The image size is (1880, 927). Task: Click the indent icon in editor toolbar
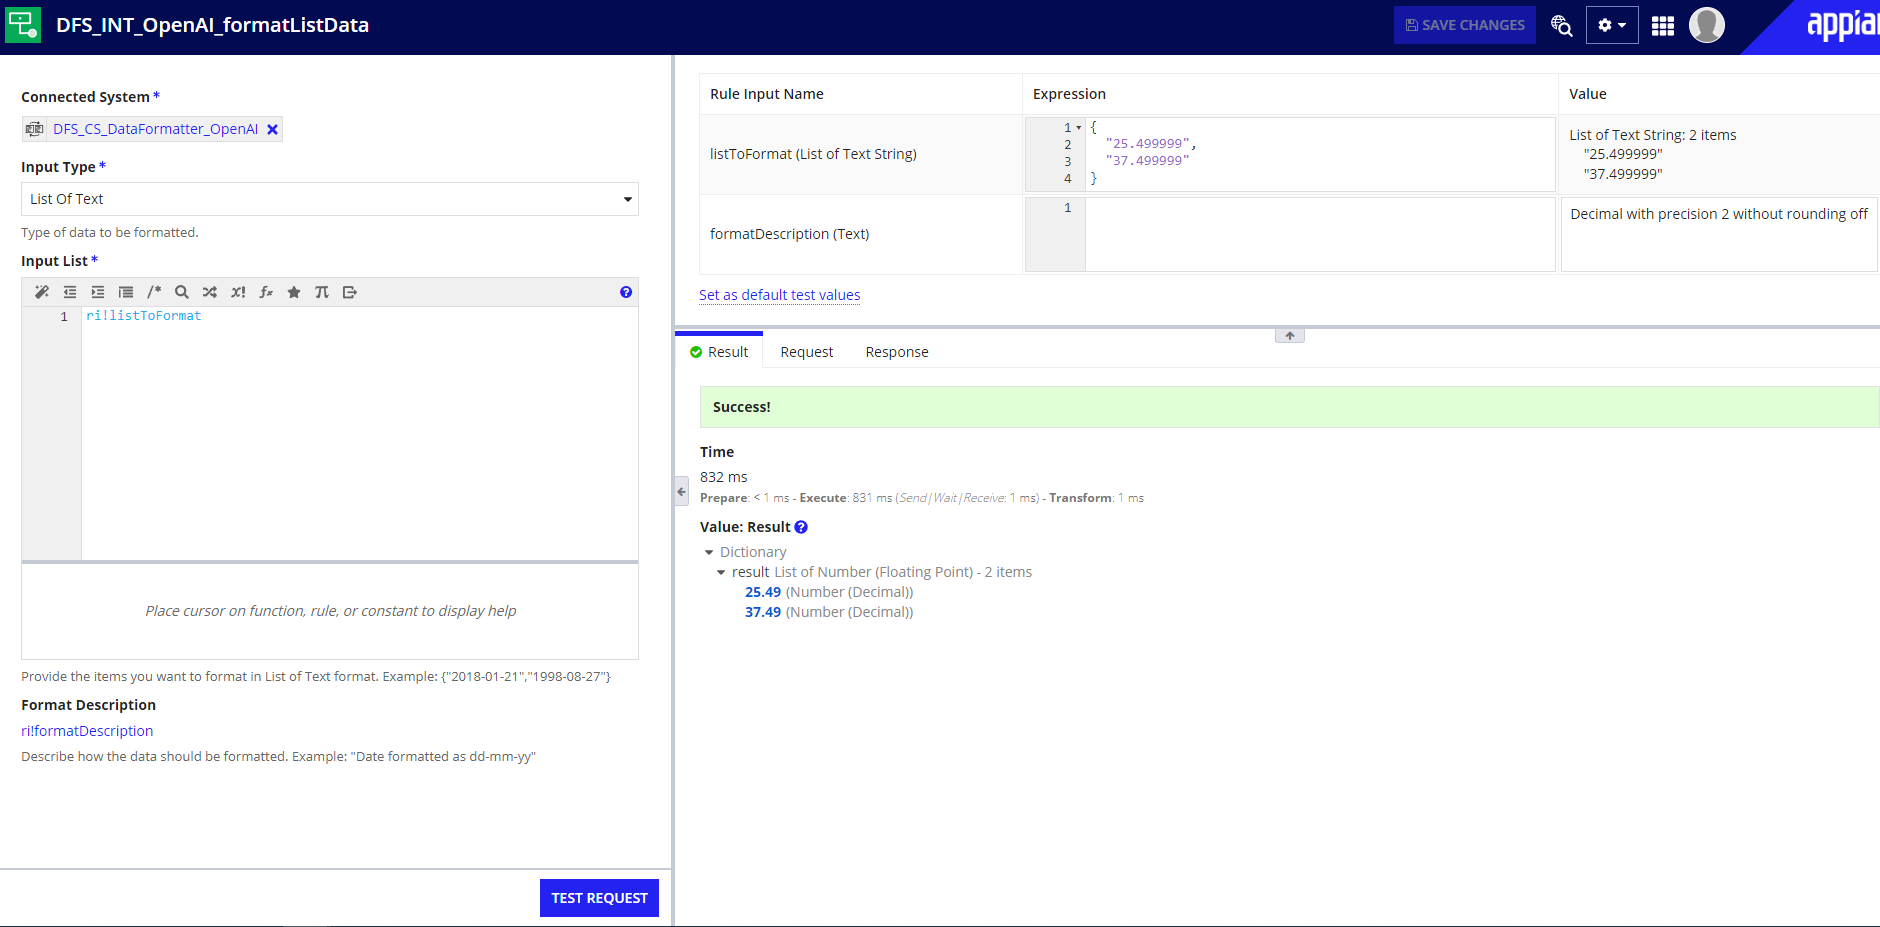[x=98, y=292]
